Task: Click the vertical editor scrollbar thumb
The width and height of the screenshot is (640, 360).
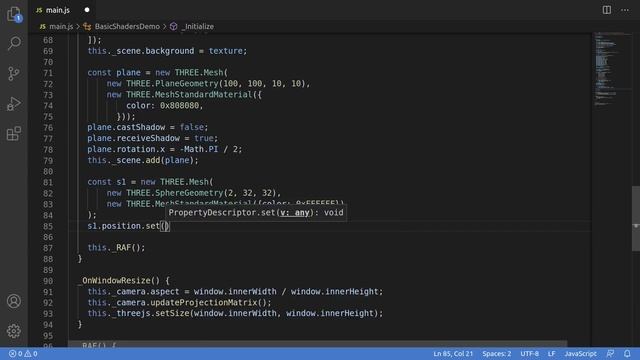Action: (636, 218)
